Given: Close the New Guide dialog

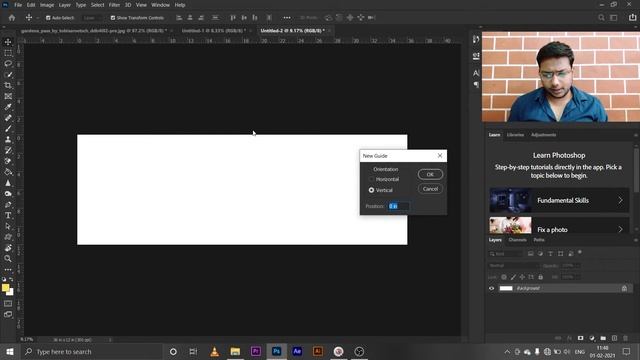Looking at the screenshot, I should click(440, 156).
